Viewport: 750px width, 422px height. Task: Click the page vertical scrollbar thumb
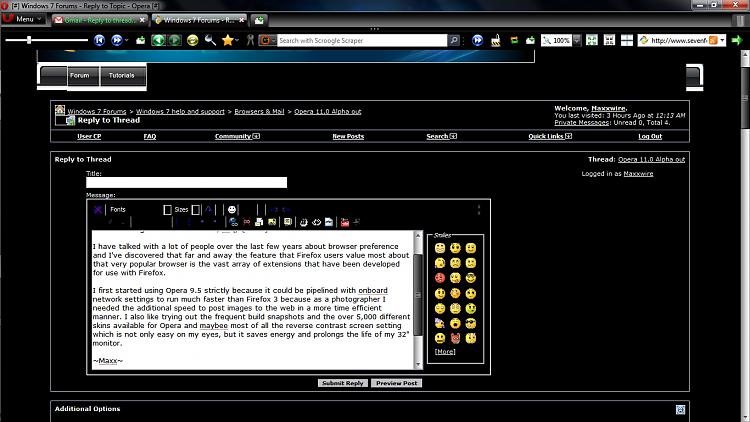click(x=745, y=97)
